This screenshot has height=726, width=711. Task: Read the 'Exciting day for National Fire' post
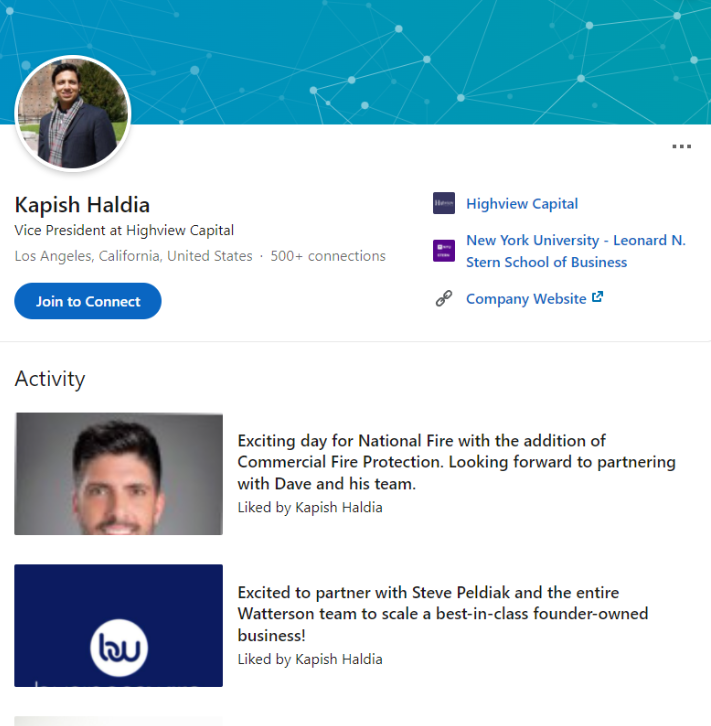click(456, 462)
